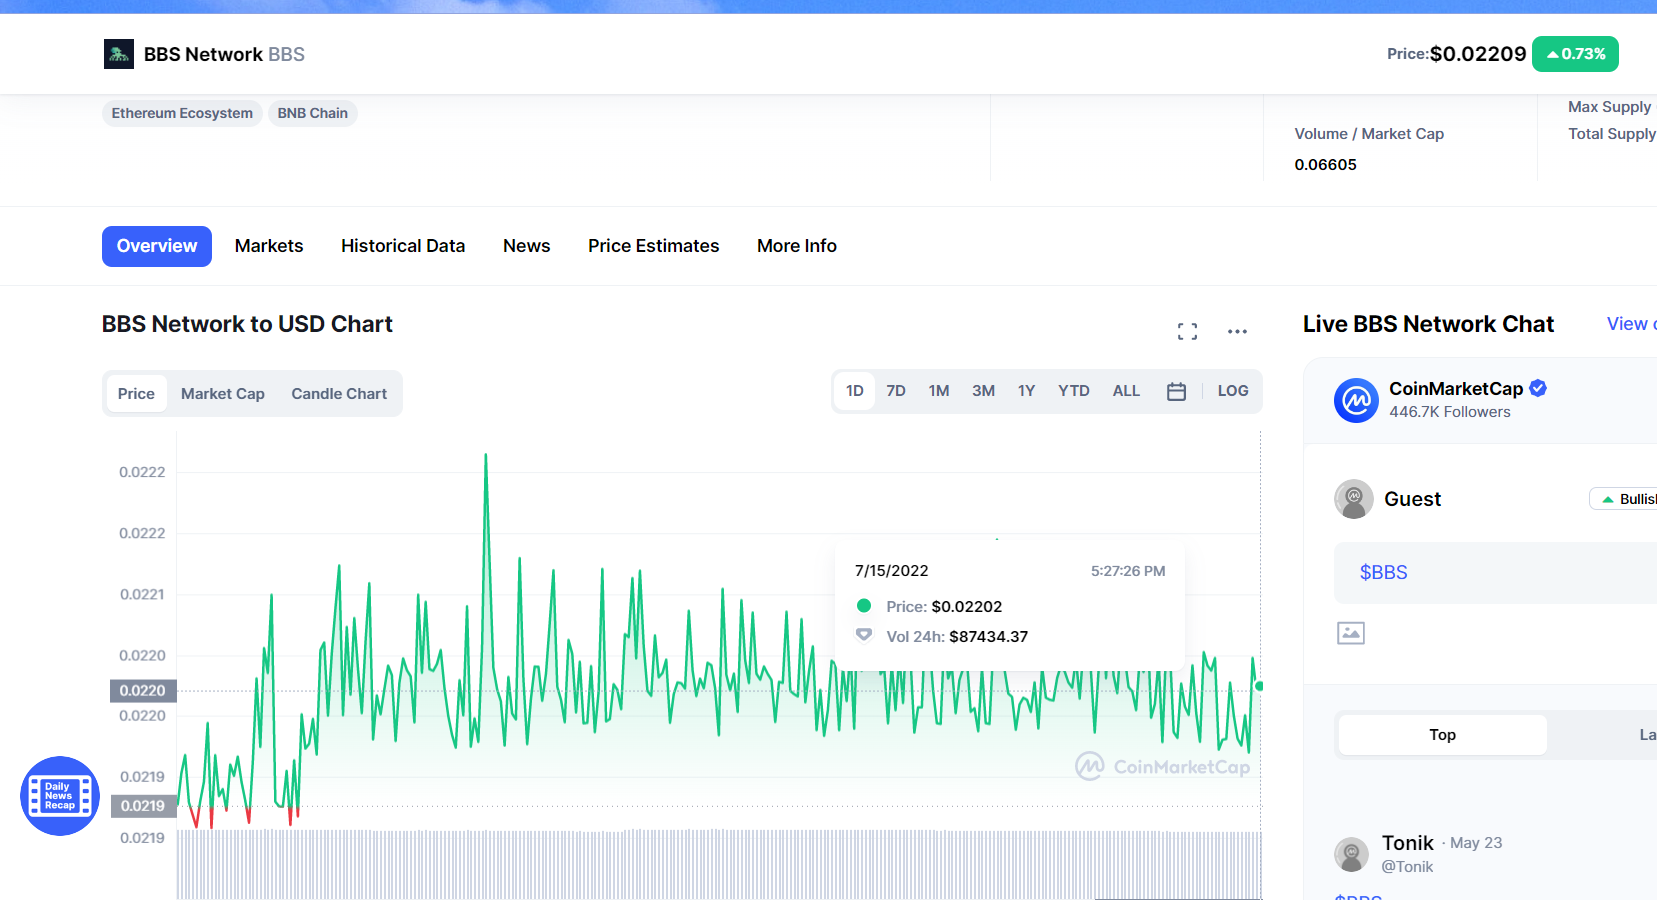Select the Price chart view
The image size is (1657, 900).
136,394
